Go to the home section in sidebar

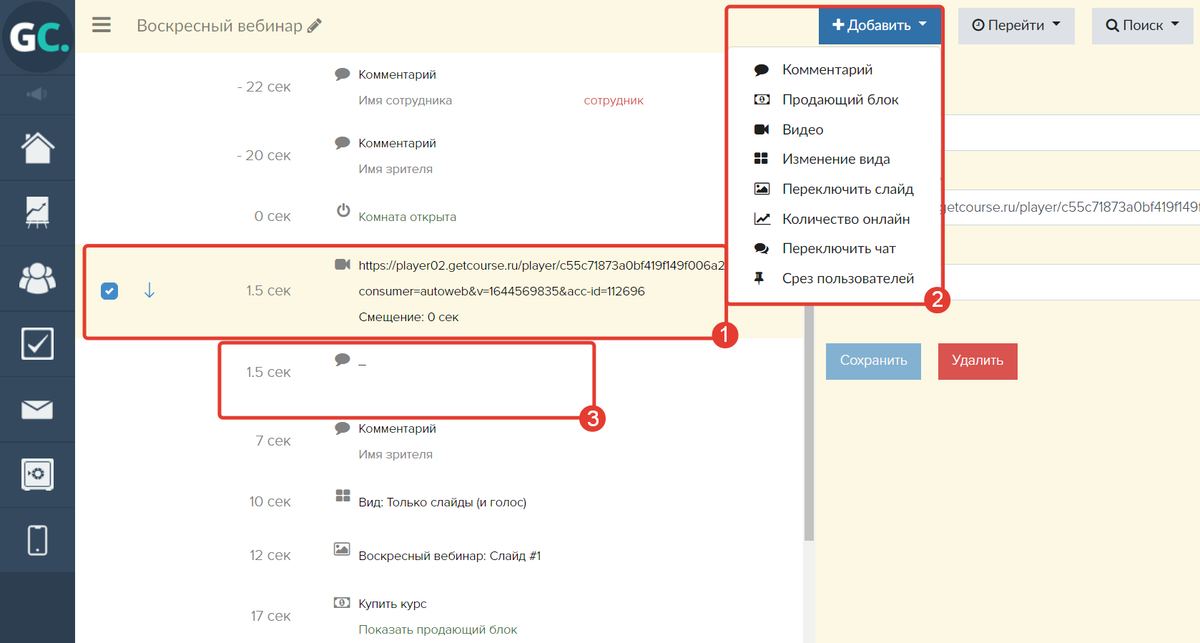coord(38,148)
